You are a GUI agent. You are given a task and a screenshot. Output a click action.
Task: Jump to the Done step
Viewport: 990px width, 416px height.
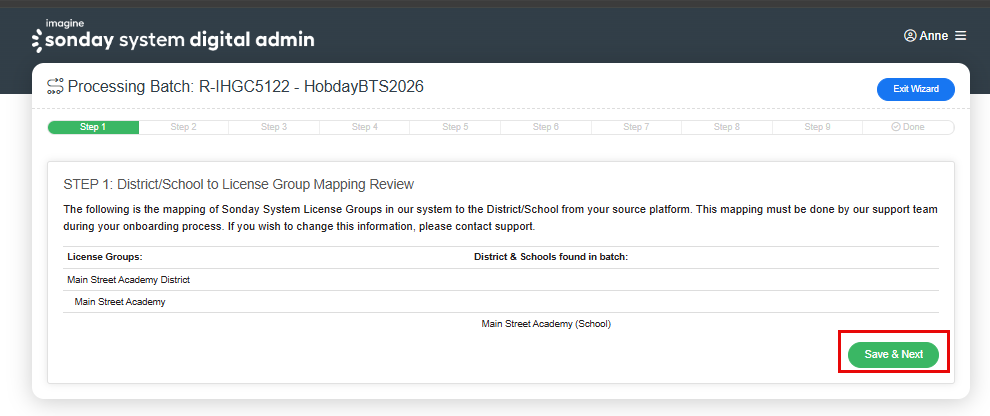tap(908, 127)
